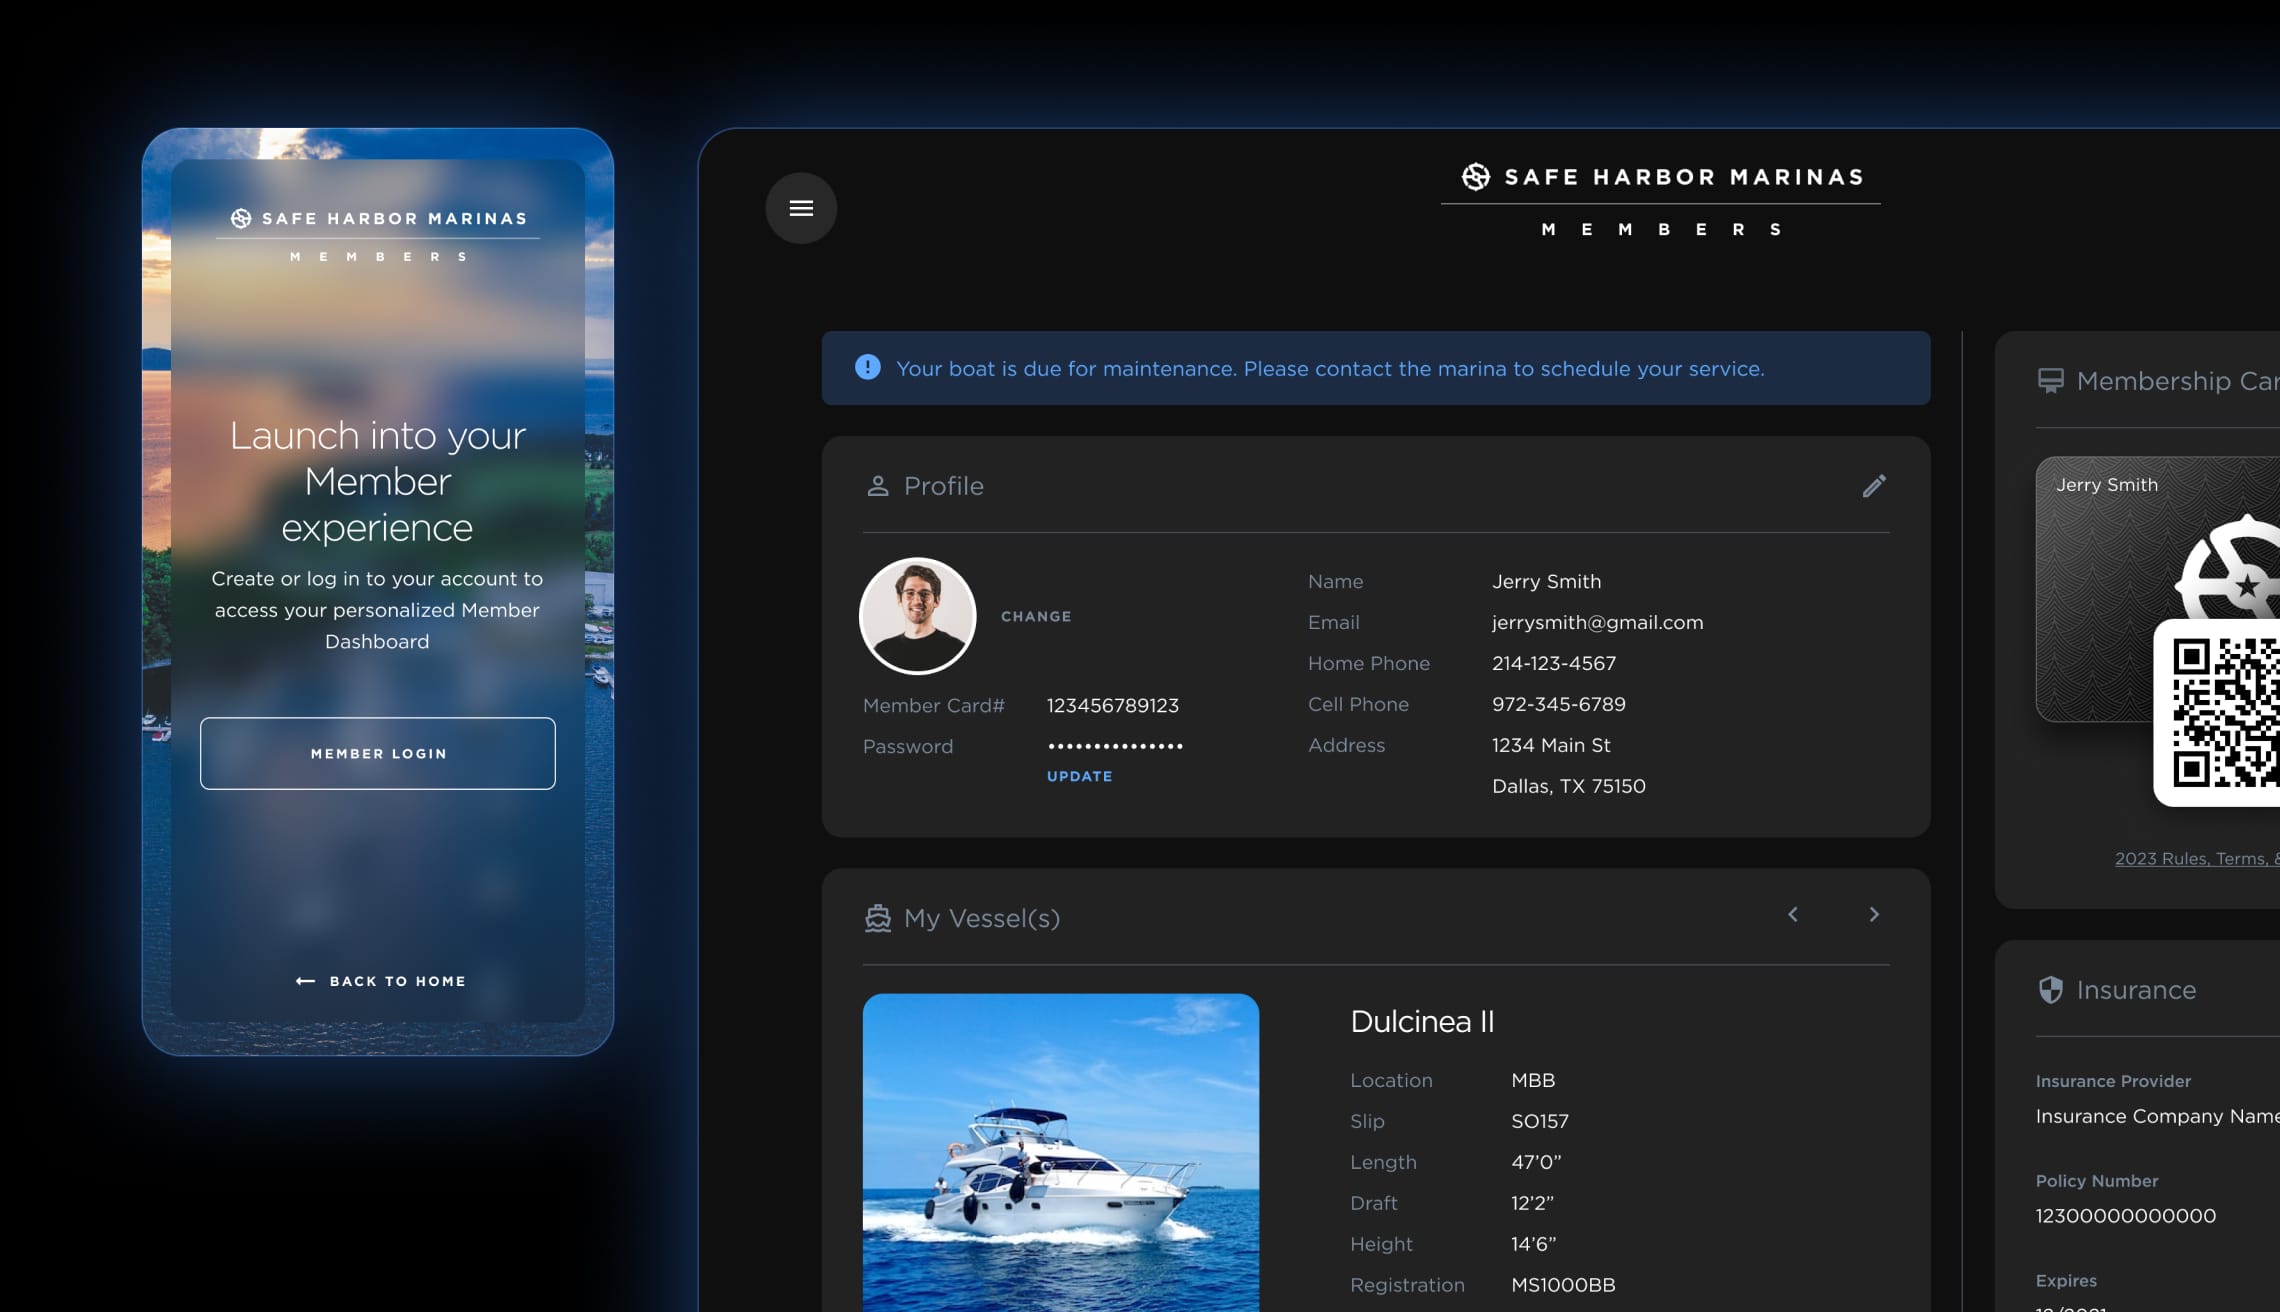This screenshot has height=1312, width=2280.
Task: Click CHANGE next to profile photo
Action: (x=1035, y=617)
